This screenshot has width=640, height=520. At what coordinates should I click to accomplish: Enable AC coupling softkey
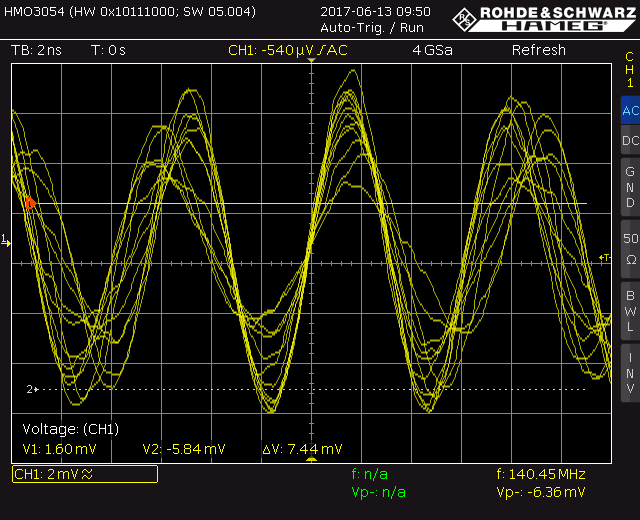pyautogui.click(x=630, y=112)
